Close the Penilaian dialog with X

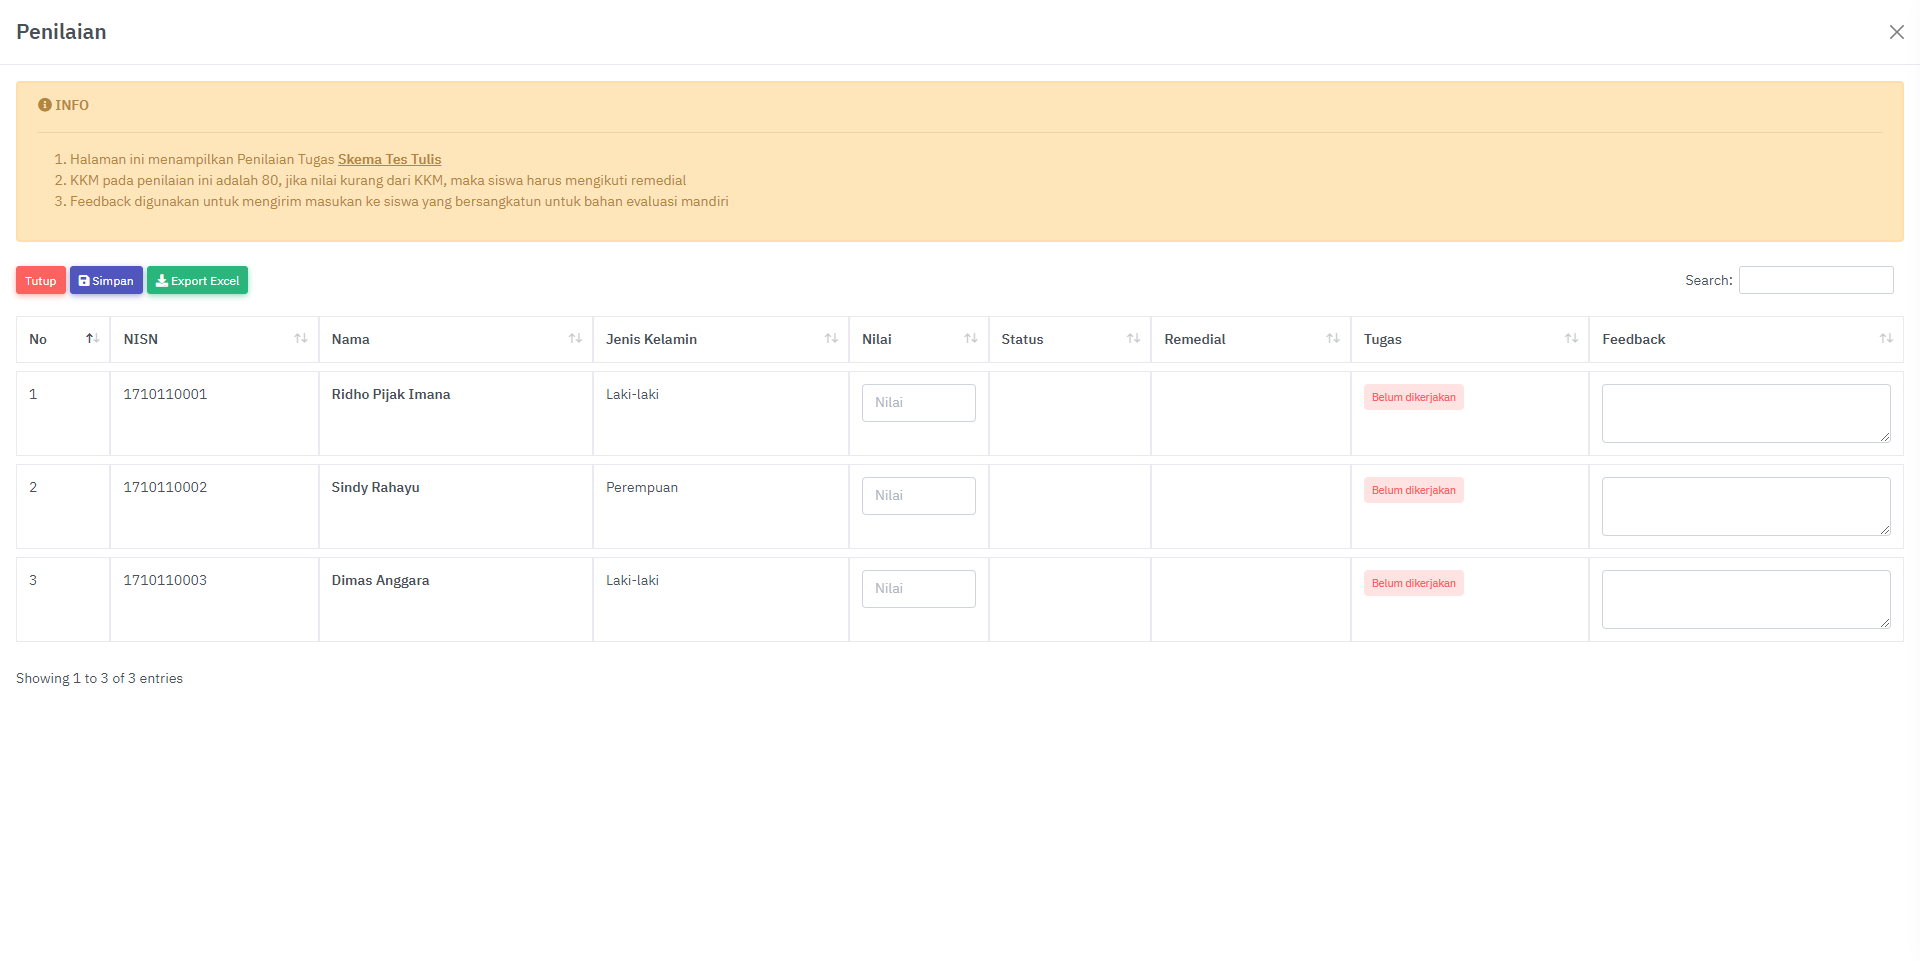(1896, 32)
